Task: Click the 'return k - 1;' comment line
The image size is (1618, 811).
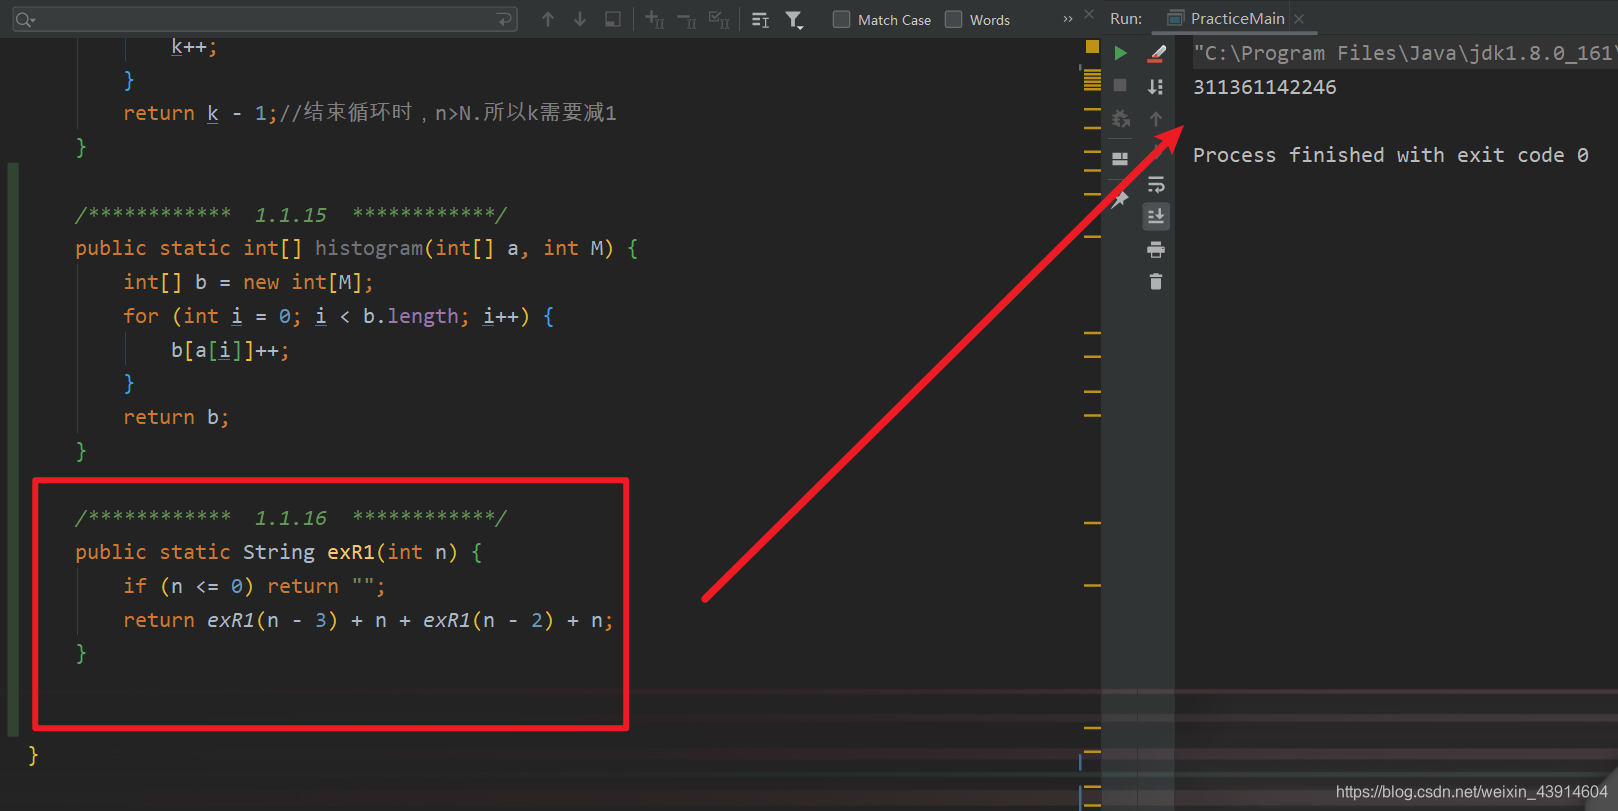Action: pos(370,113)
